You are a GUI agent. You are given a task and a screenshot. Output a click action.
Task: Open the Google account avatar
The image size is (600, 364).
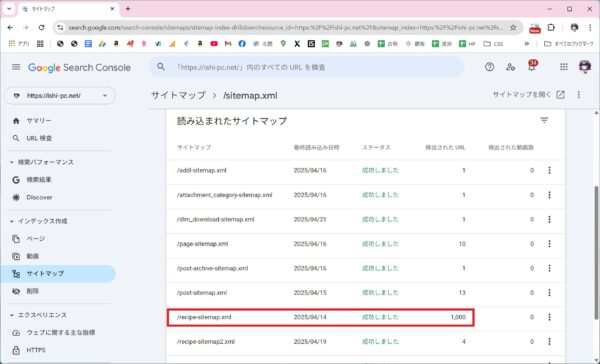point(585,67)
